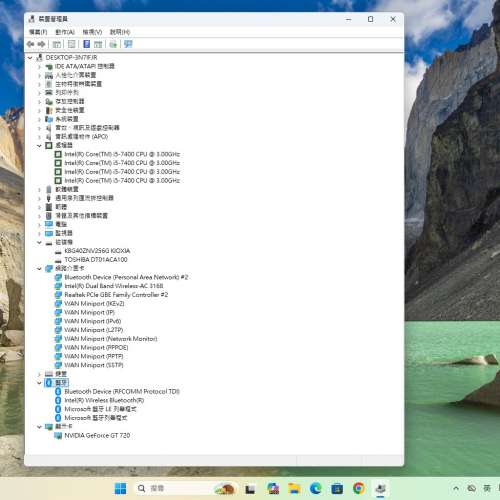Click the show/hide console tree toolbar icon

point(57,44)
